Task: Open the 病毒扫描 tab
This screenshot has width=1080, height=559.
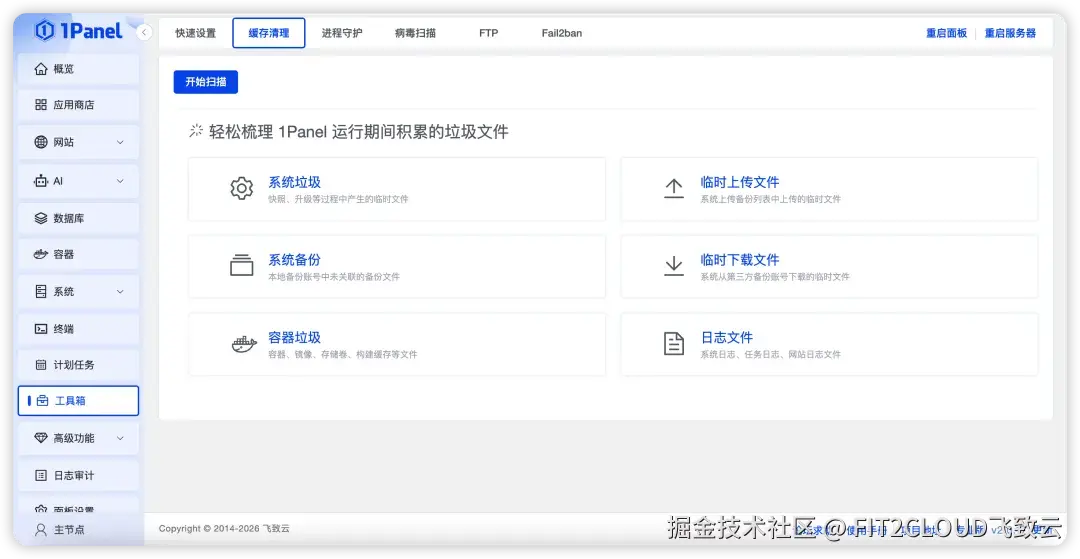Action: pos(415,33)
